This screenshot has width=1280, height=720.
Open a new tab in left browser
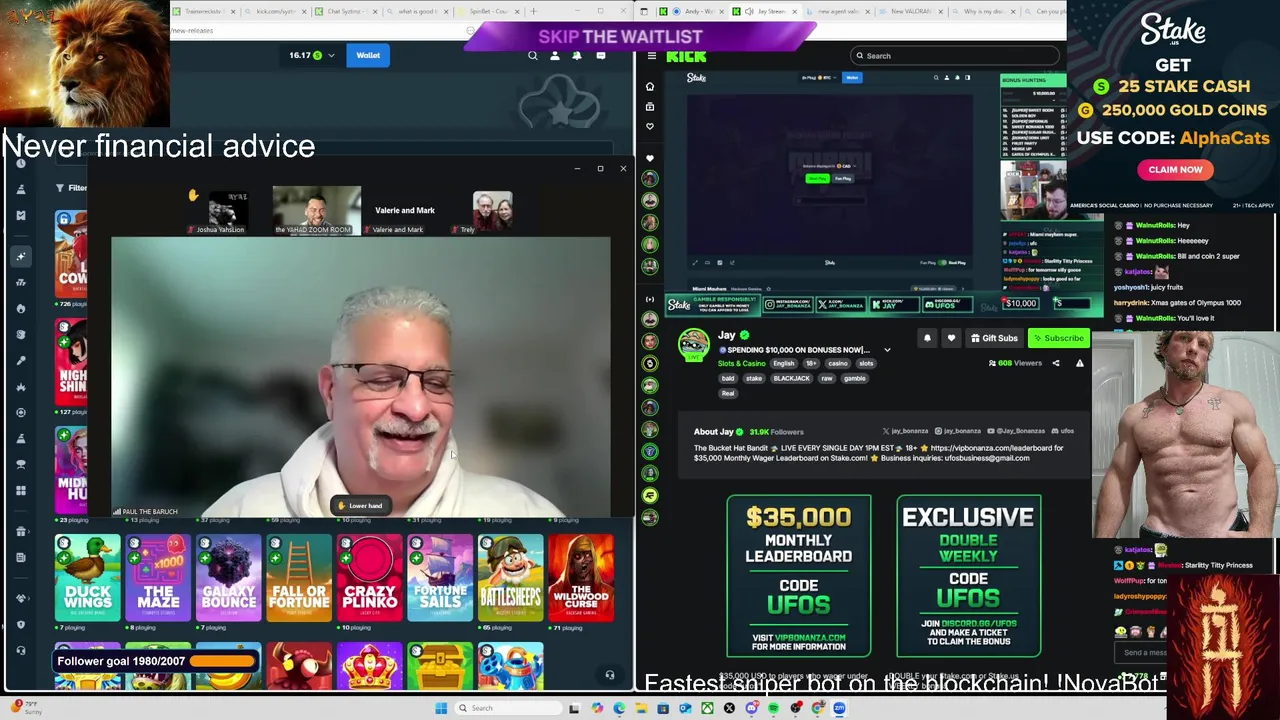(x=533, y=11)
